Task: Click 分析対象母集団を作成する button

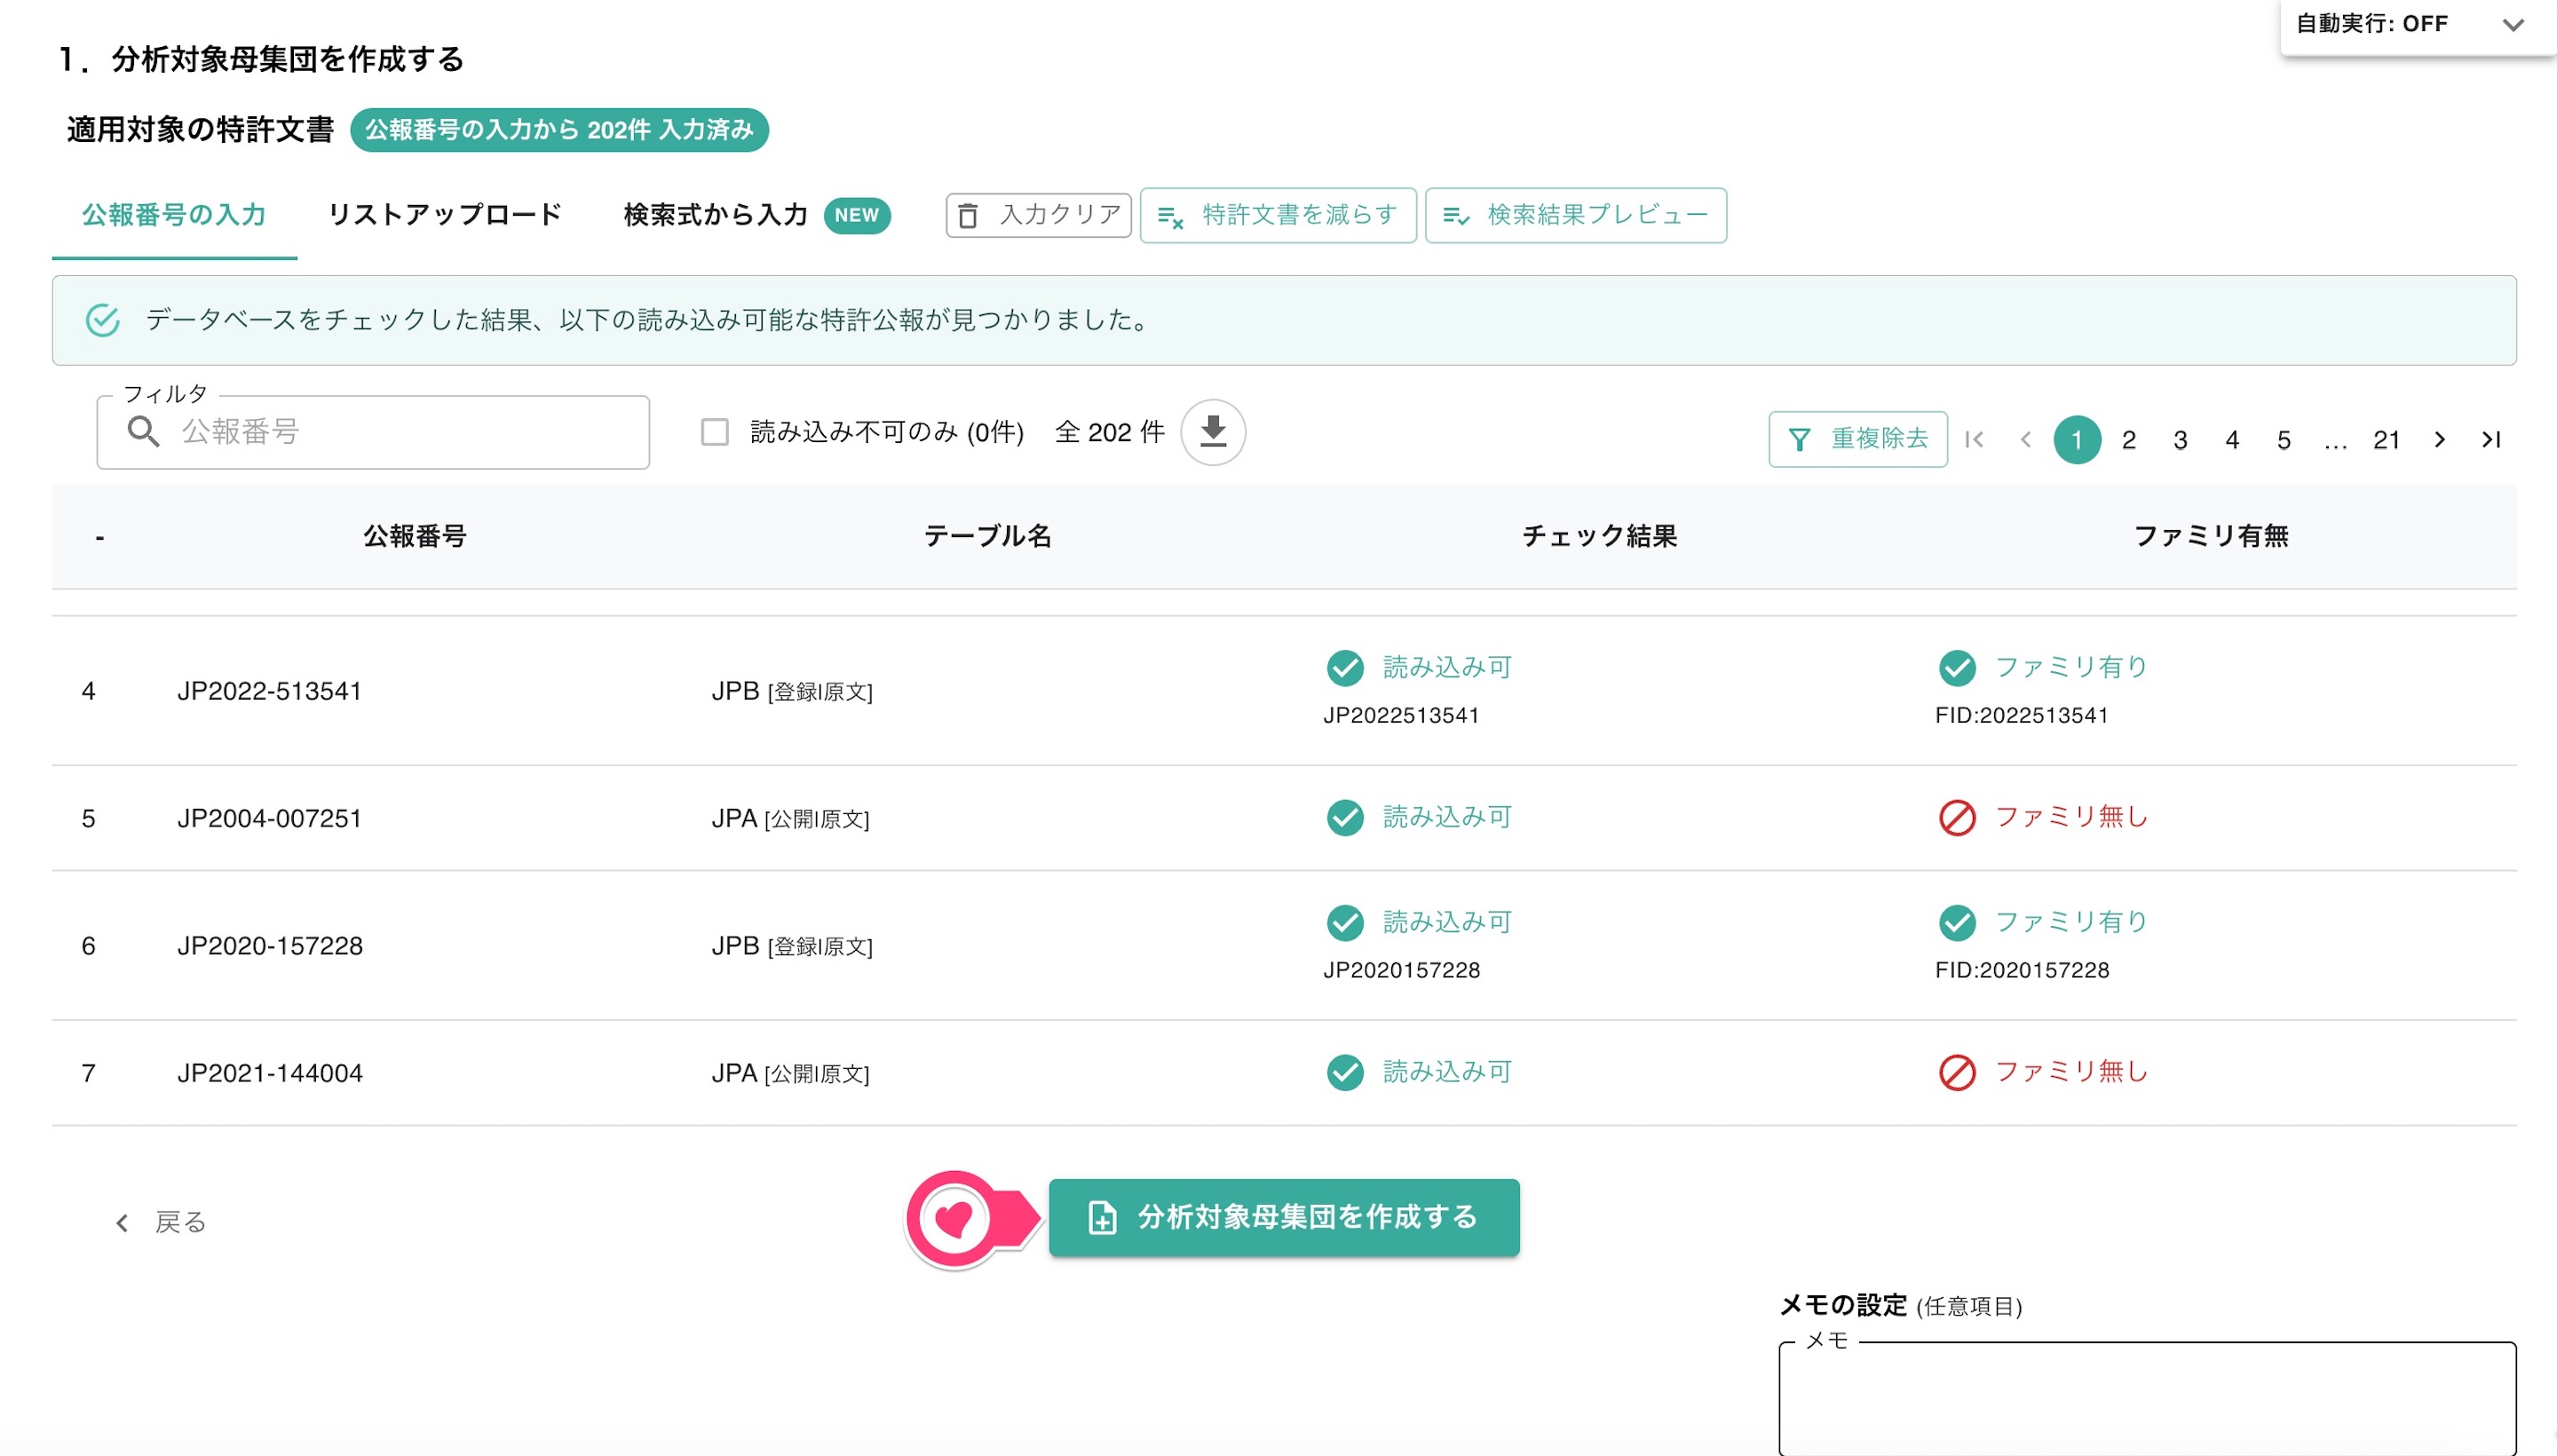Action: click(x=1284, y=1217)
